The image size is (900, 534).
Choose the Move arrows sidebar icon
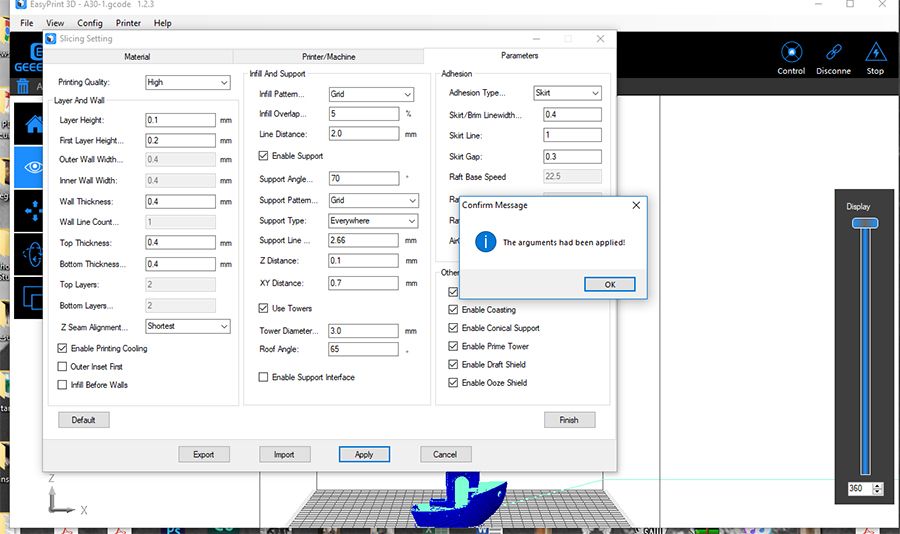point(33,211)
